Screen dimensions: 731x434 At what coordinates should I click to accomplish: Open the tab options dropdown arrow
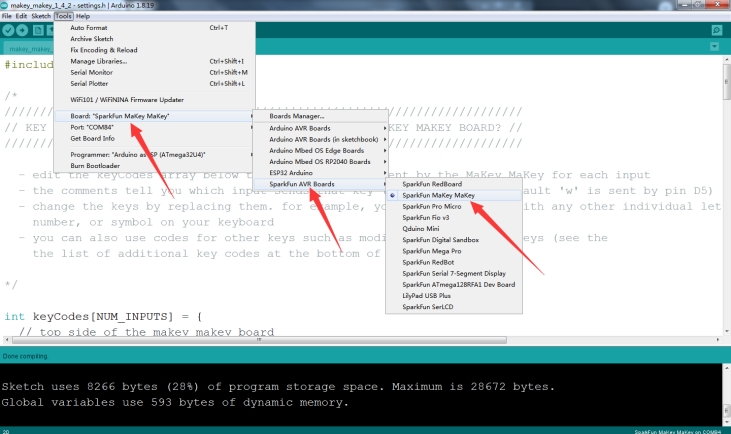click(x=714, y=47)
